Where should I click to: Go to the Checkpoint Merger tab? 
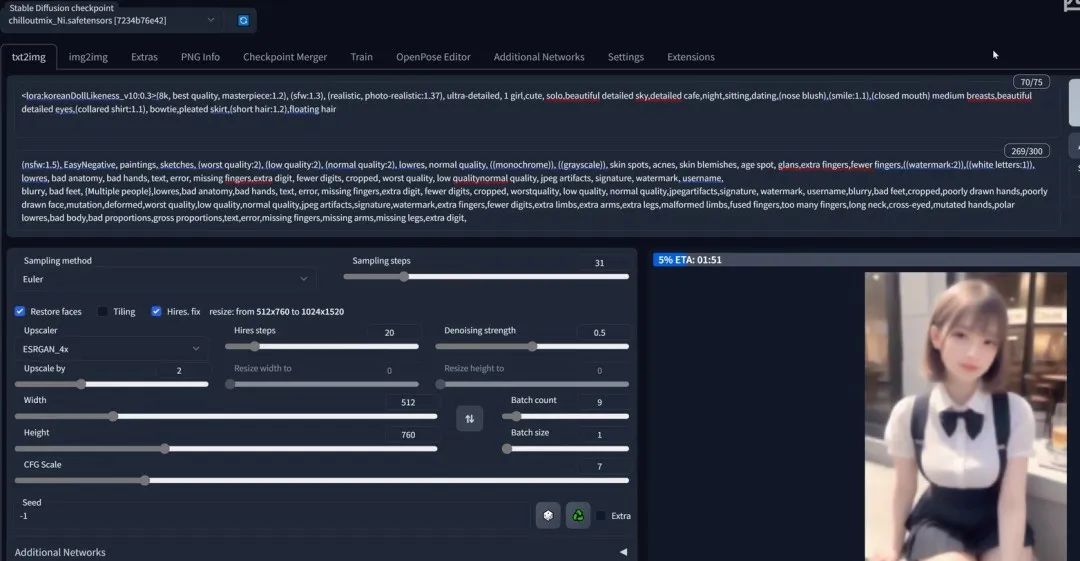[285, 57]
